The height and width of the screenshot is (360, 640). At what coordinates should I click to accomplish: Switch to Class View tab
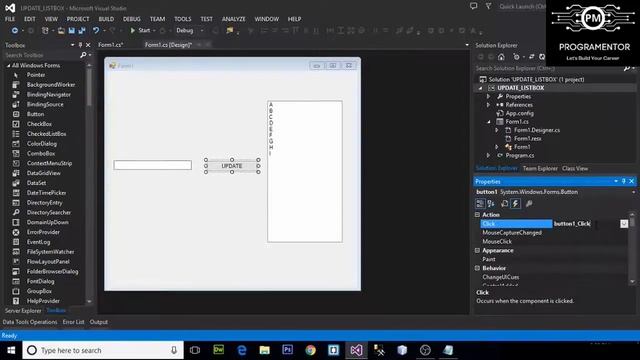(x=575, y=168)
